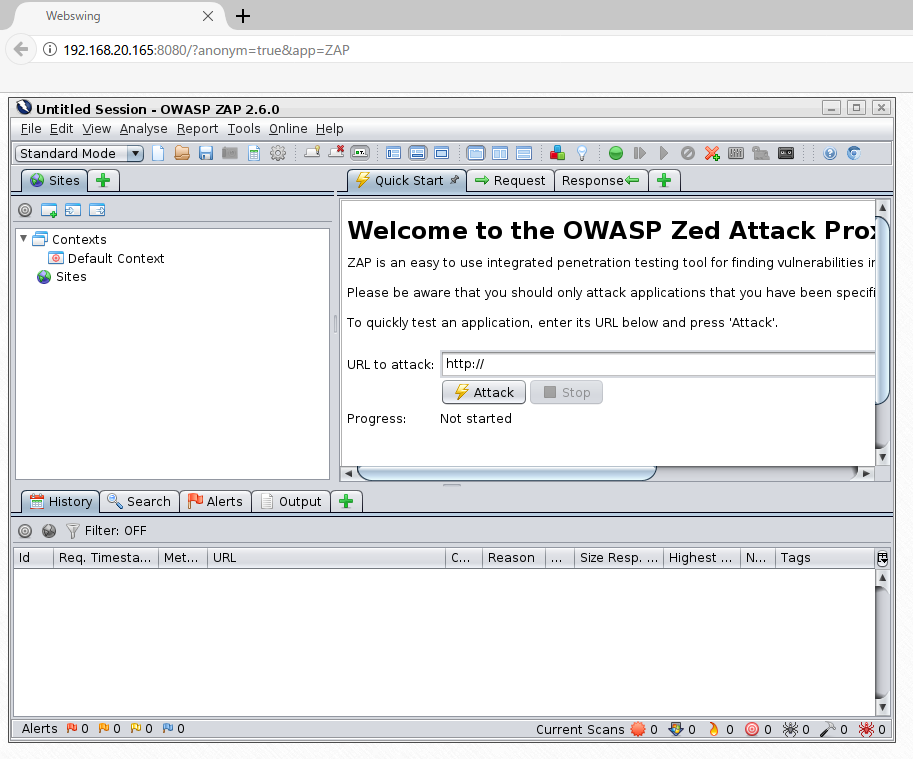Screen dimensions: 913x759
Task: Switch to the Request tab
Action: (510, 180)
